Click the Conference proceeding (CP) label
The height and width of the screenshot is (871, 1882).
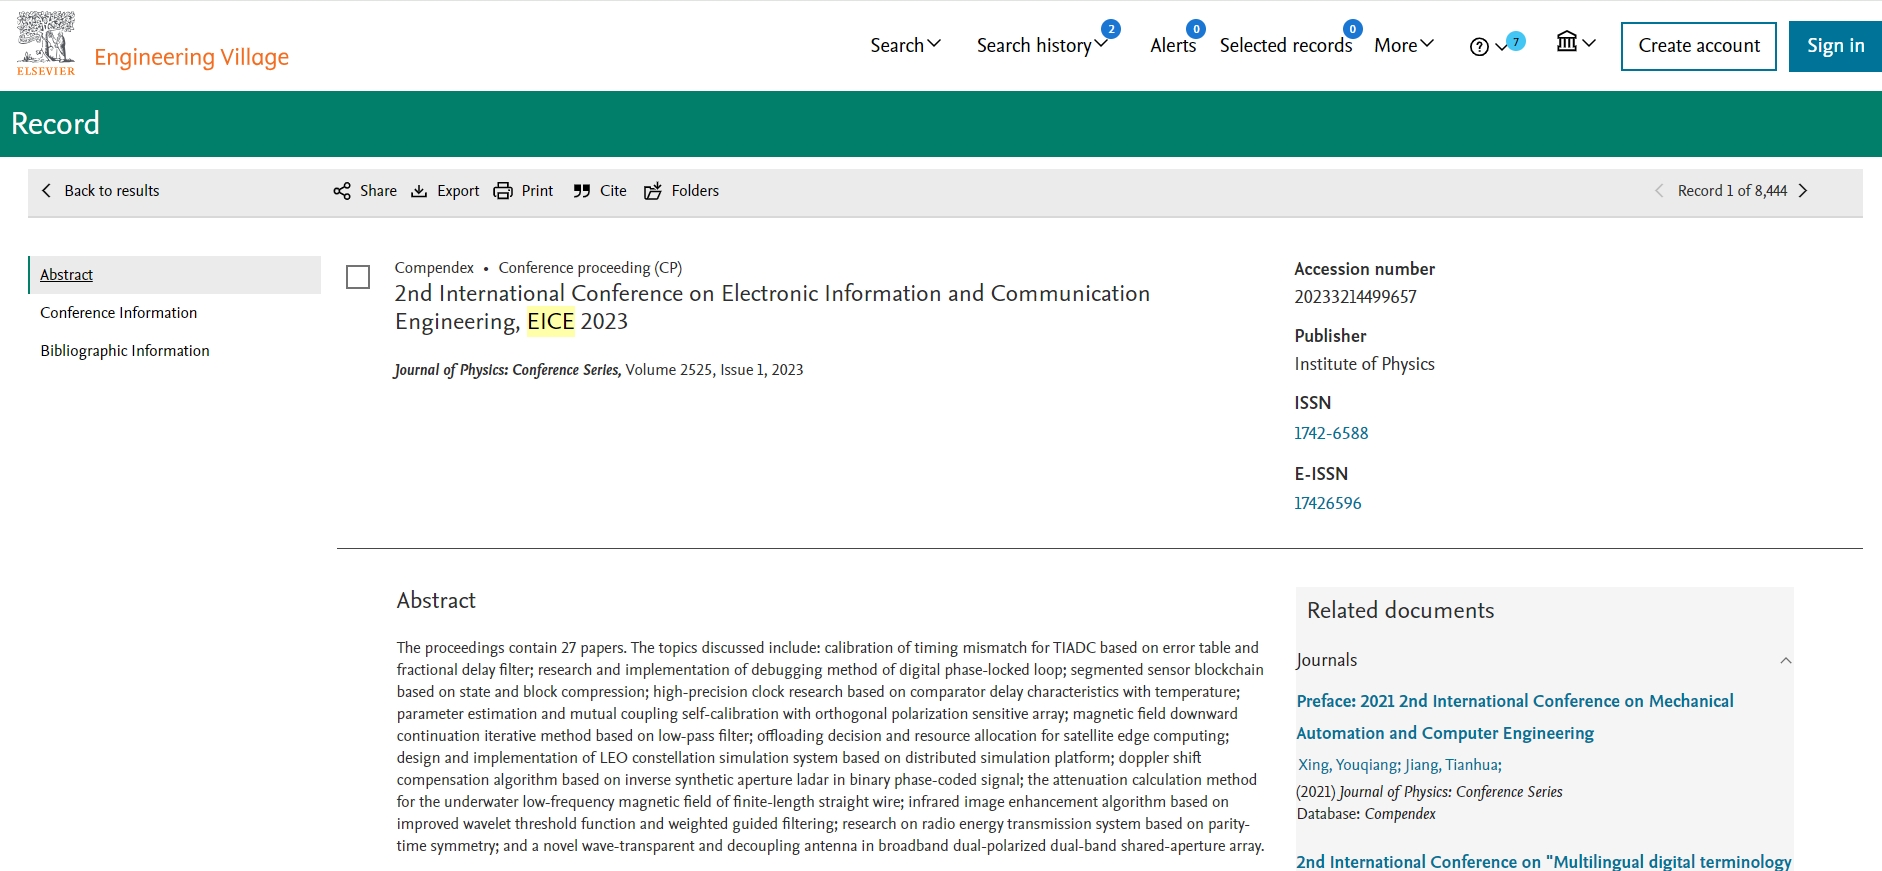coord(590,268)
